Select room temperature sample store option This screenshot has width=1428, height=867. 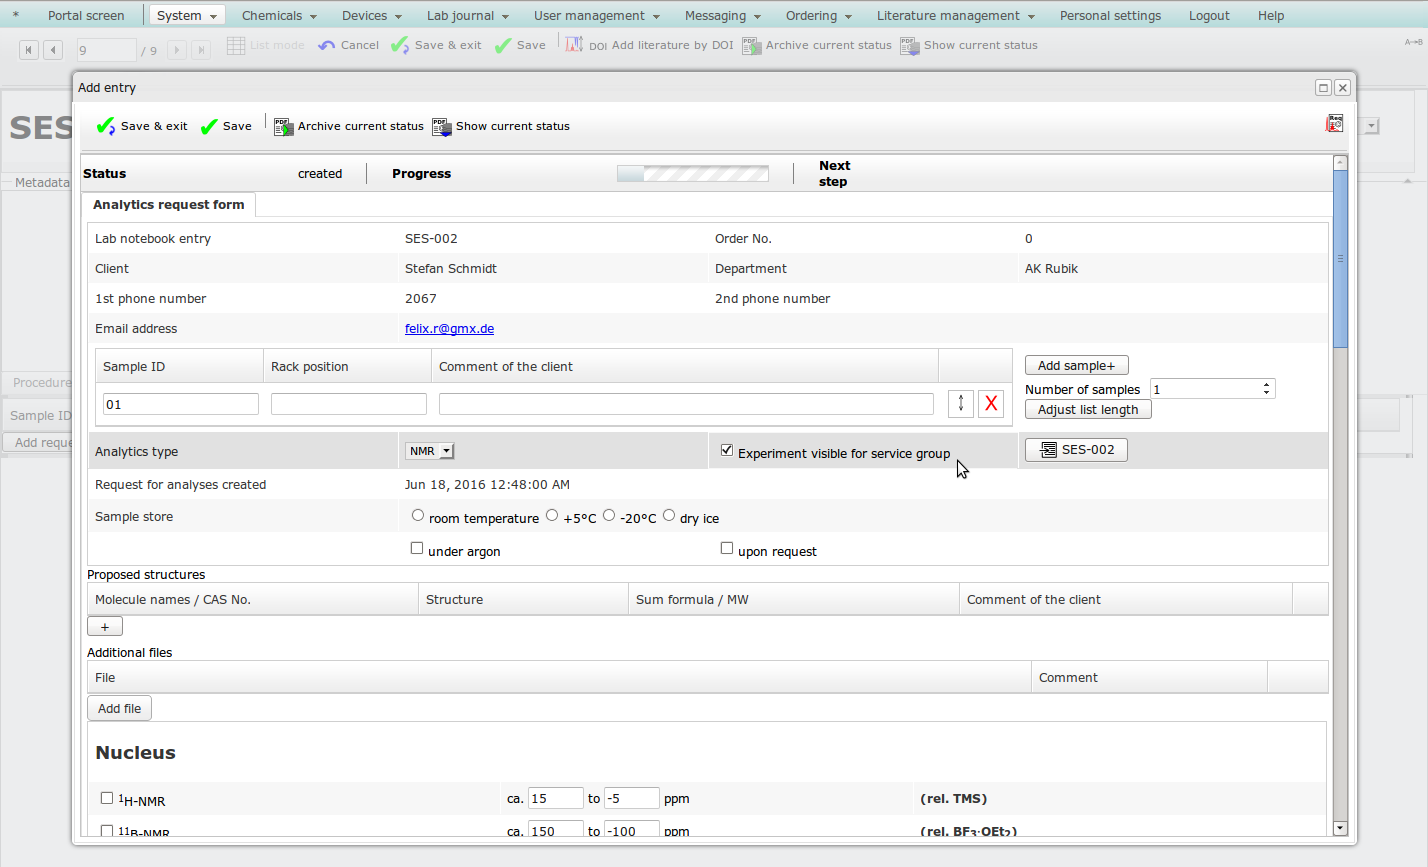[x=418, y=515]
